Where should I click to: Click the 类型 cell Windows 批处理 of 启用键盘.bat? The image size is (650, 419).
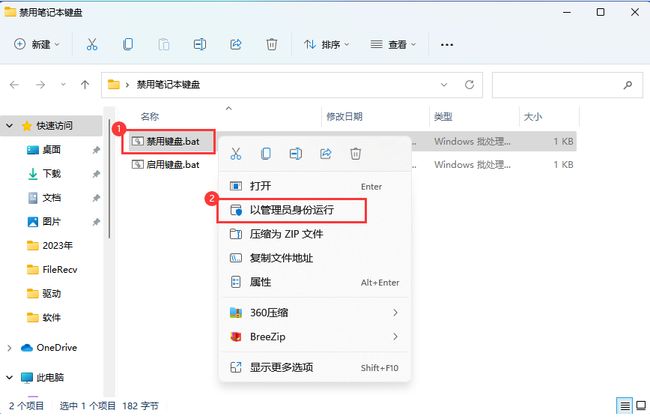pos(472,165)
